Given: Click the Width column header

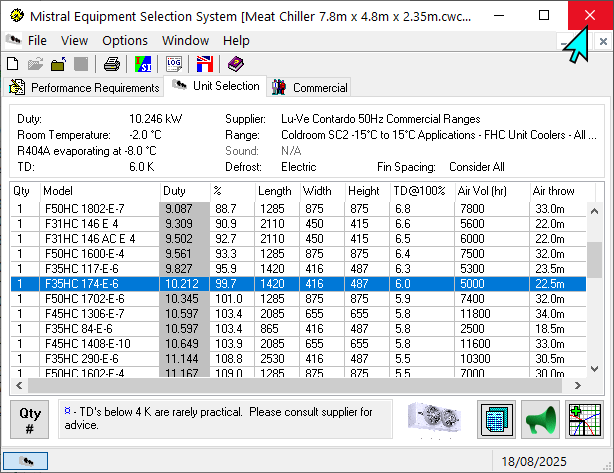Looking at the screenshot, I should point(322,191).
